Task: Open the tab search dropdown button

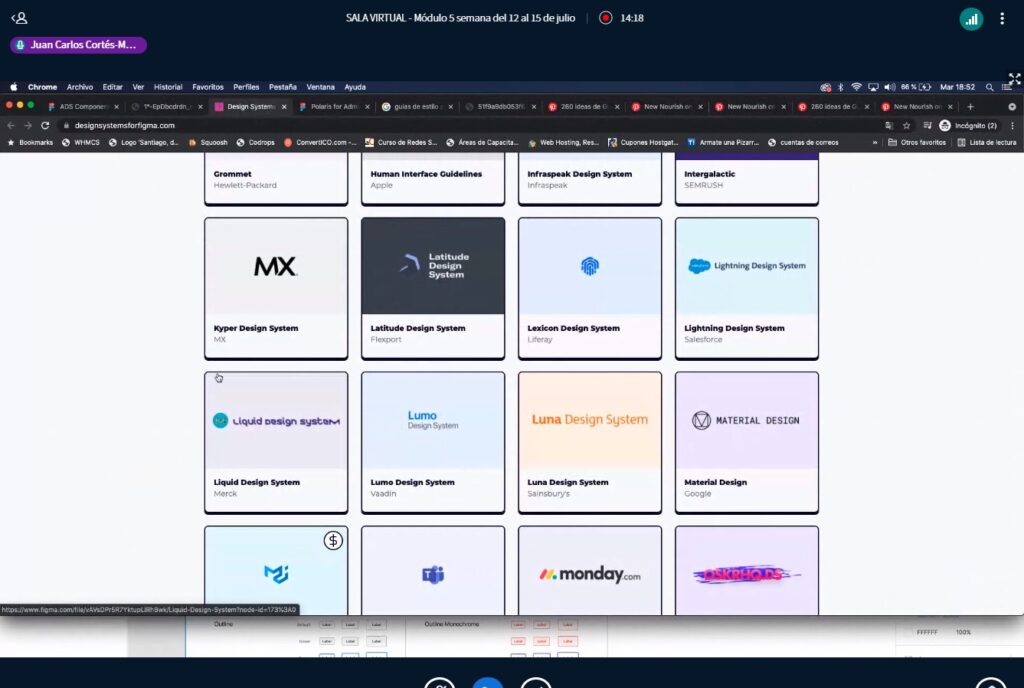Action: point(1012,106)
